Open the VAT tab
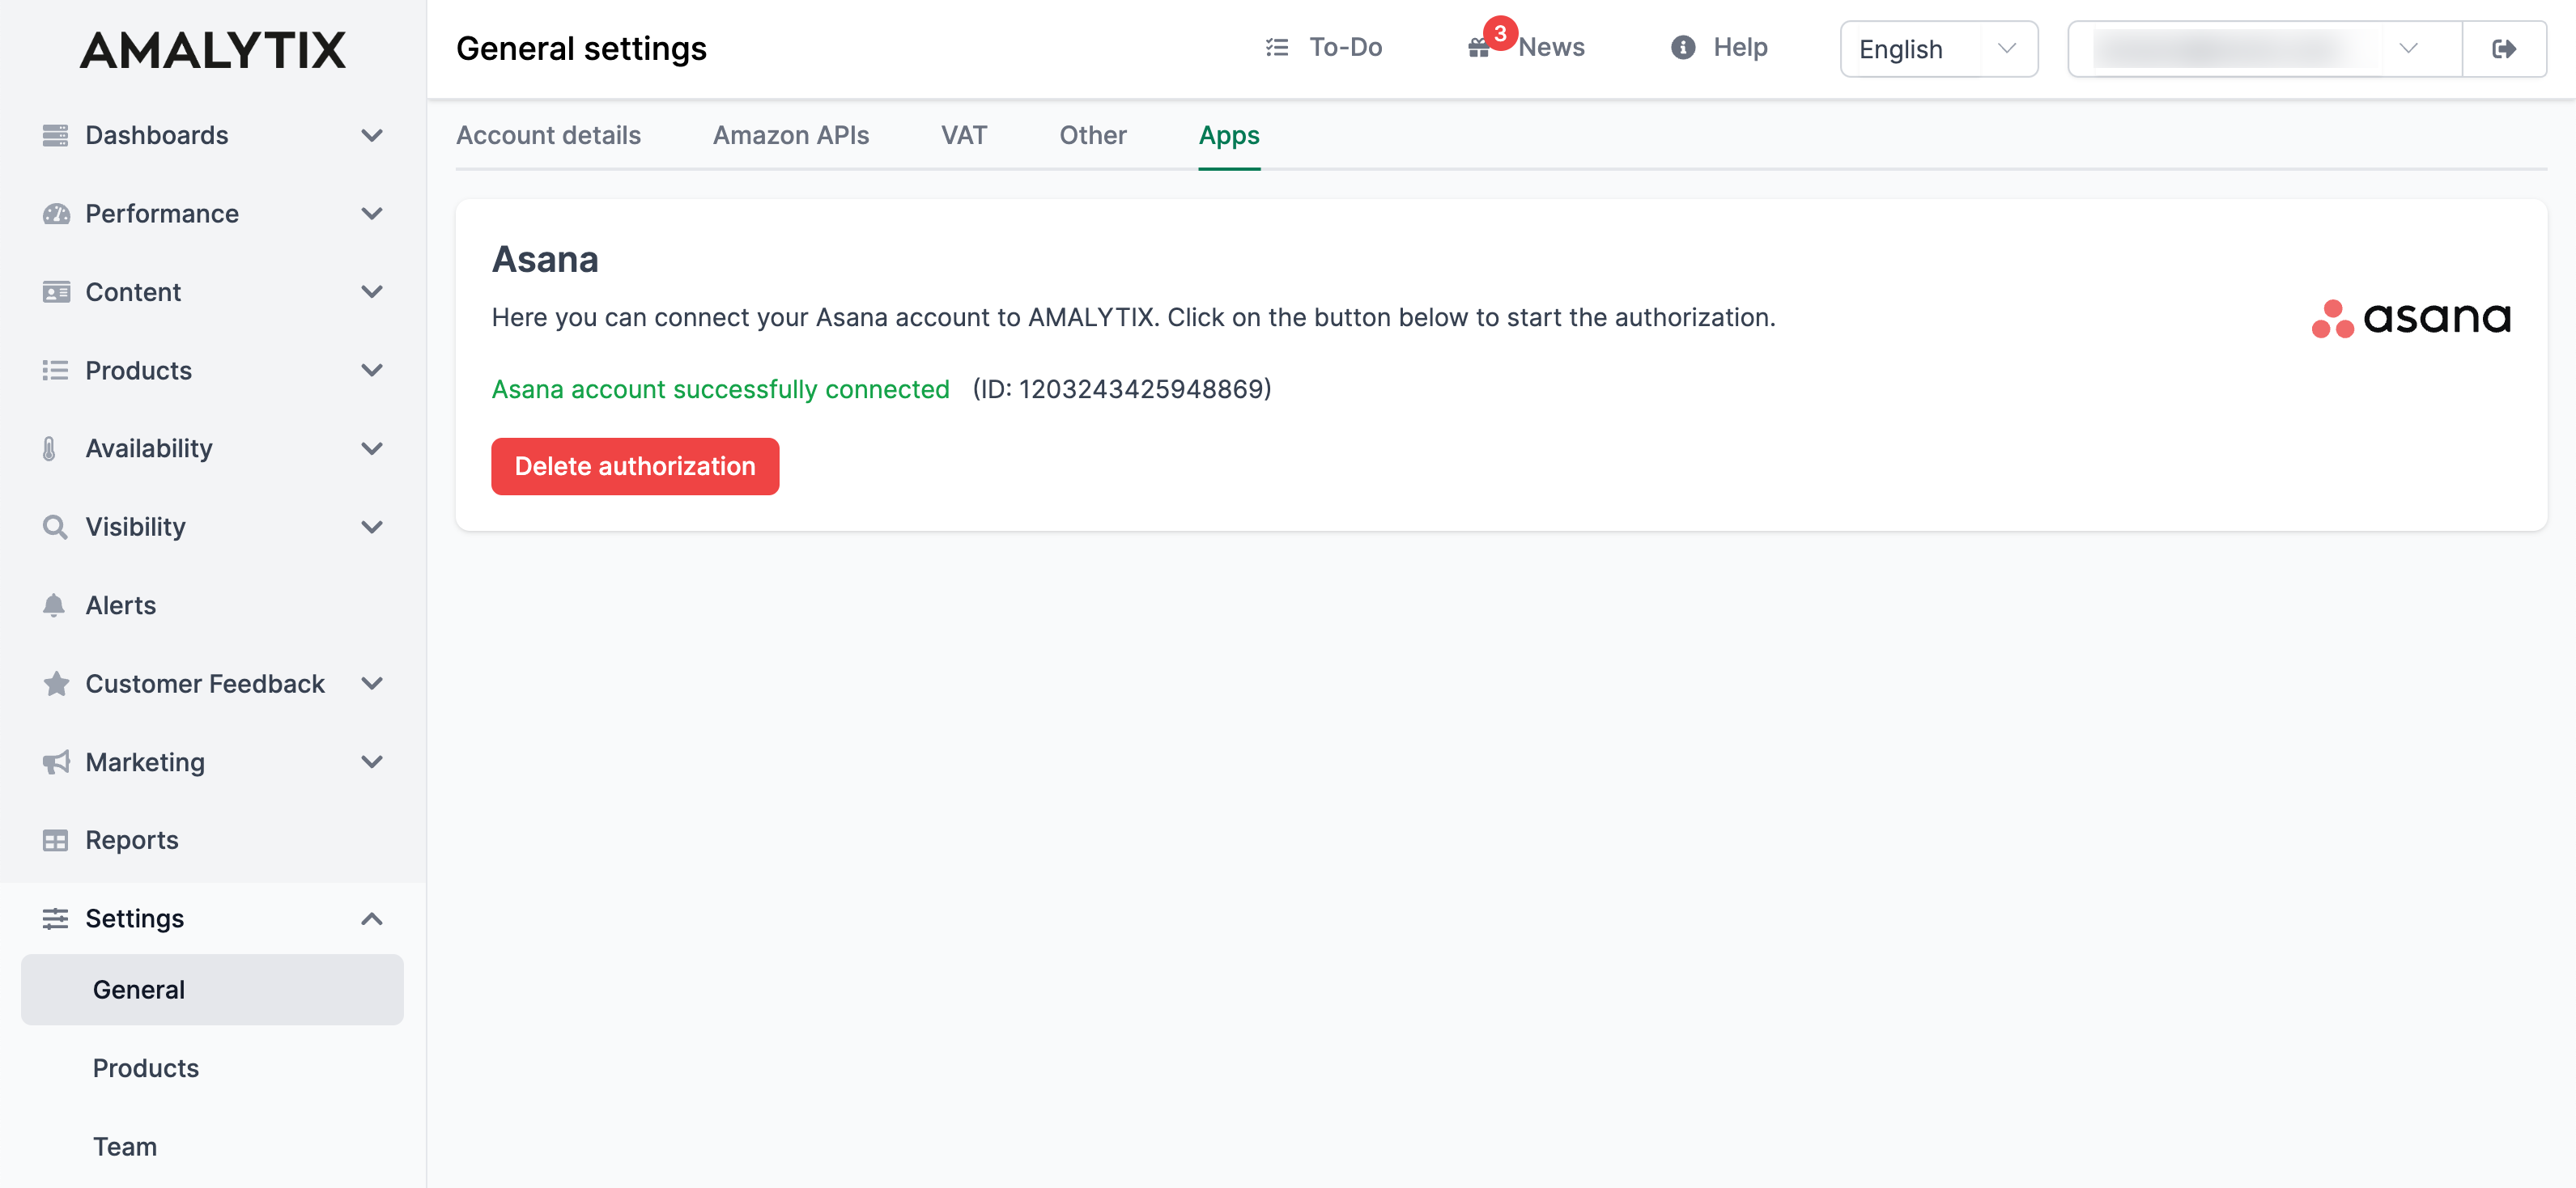2576x1188 pixels. (964, 136)
